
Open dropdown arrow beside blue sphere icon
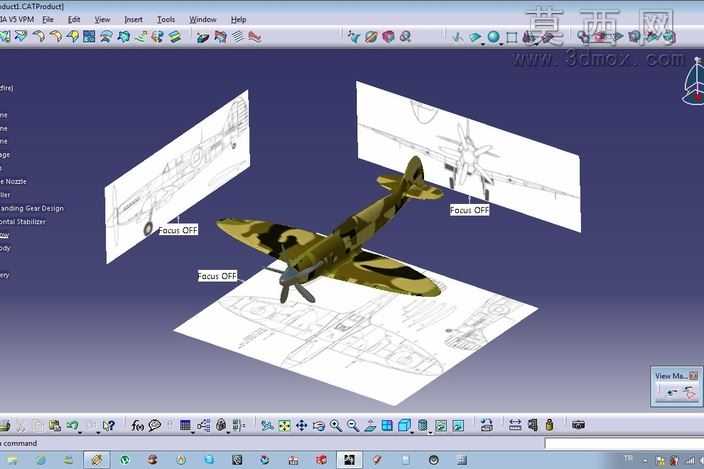pyautogui.click(x=501, y=44)
